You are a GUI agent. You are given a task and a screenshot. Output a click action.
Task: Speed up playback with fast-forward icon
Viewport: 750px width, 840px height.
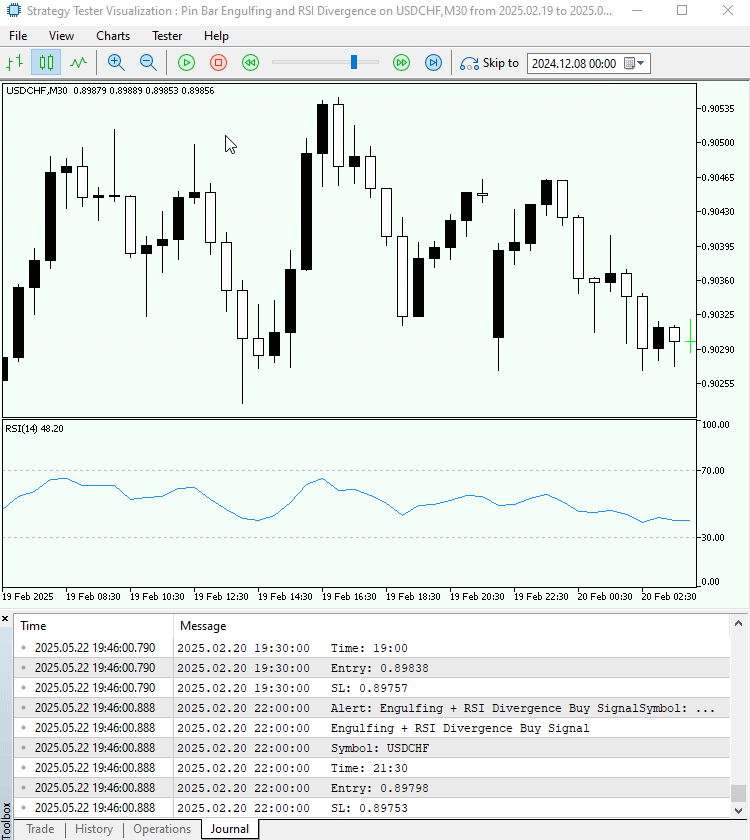[x=401, y=63]
